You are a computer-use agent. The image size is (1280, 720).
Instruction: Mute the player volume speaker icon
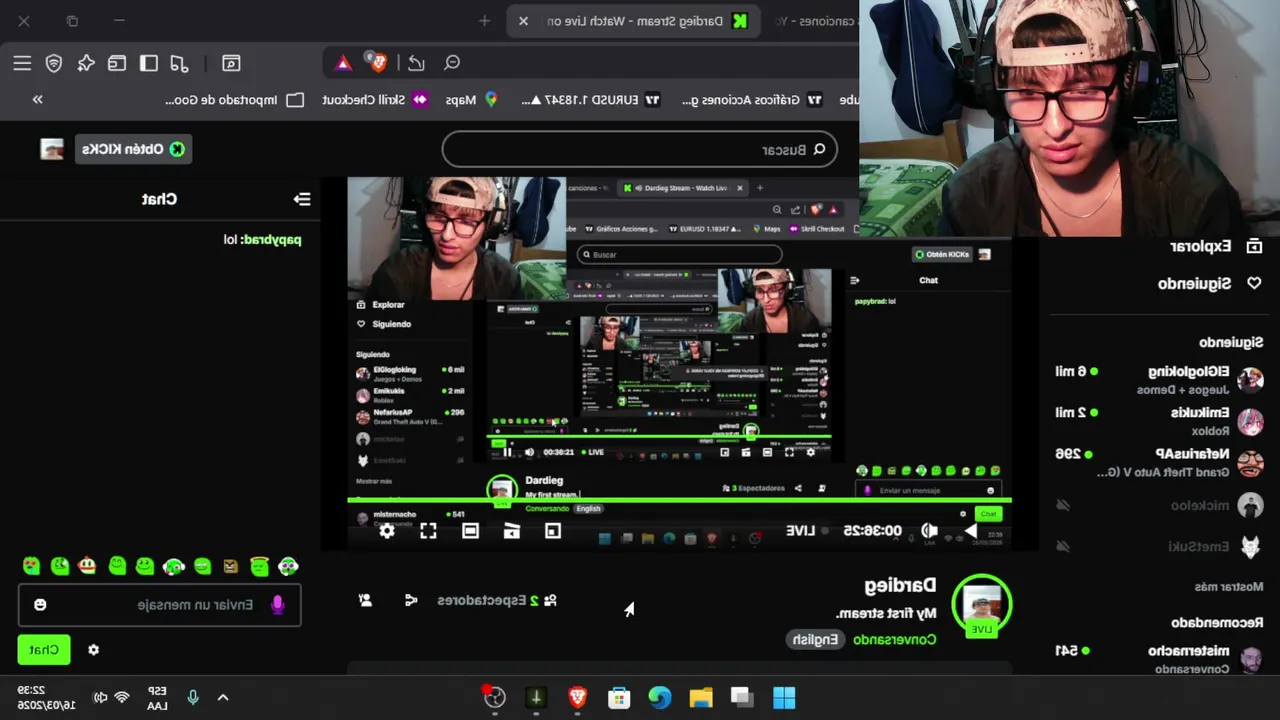click(930, 531)
